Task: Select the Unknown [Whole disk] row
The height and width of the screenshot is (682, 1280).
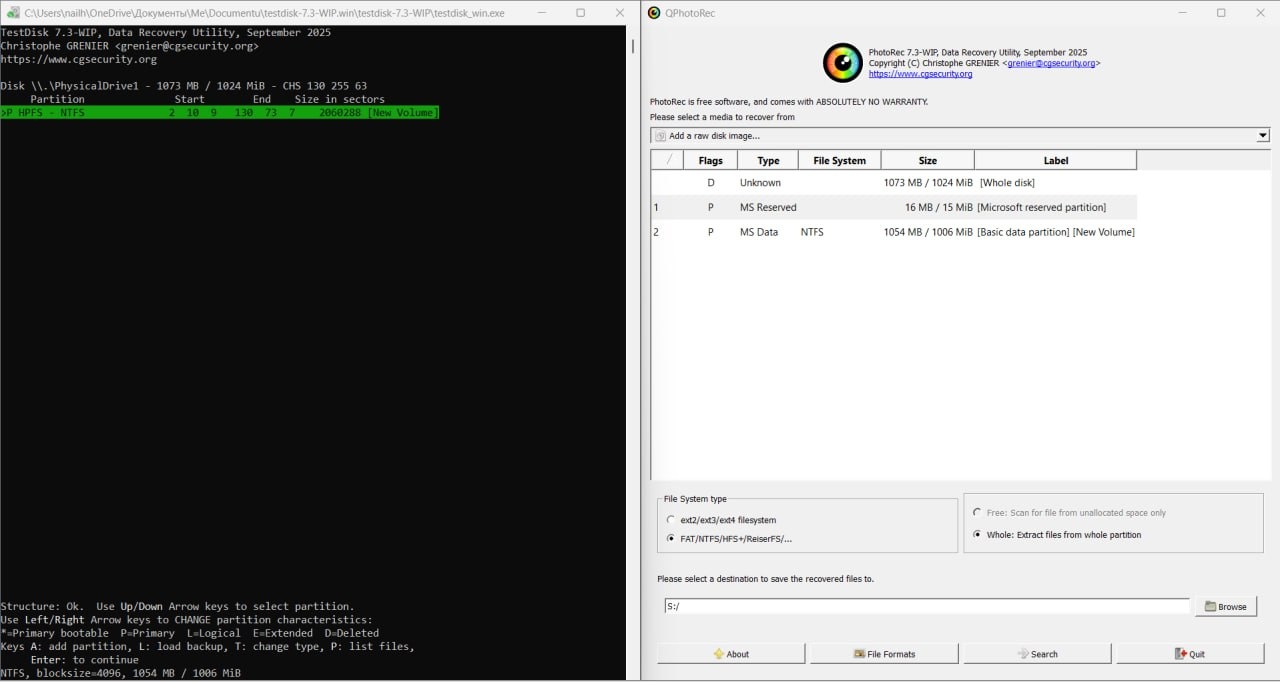Action: pyautogui.click(x=894, y=183)
